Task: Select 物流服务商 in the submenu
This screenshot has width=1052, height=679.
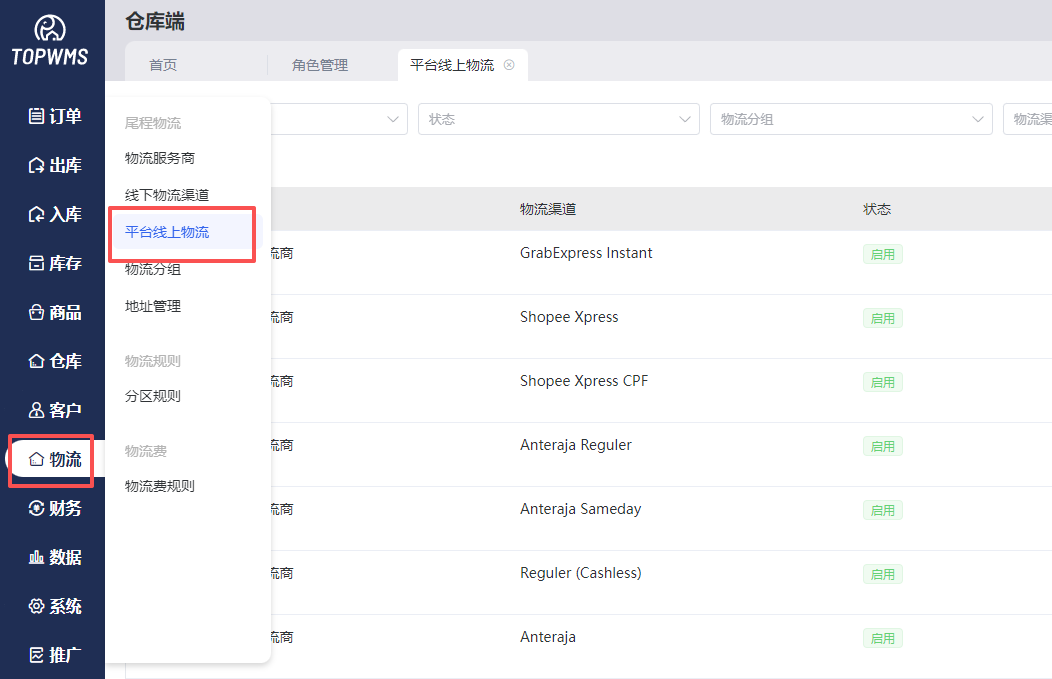Action: click(x=160, y=158)
